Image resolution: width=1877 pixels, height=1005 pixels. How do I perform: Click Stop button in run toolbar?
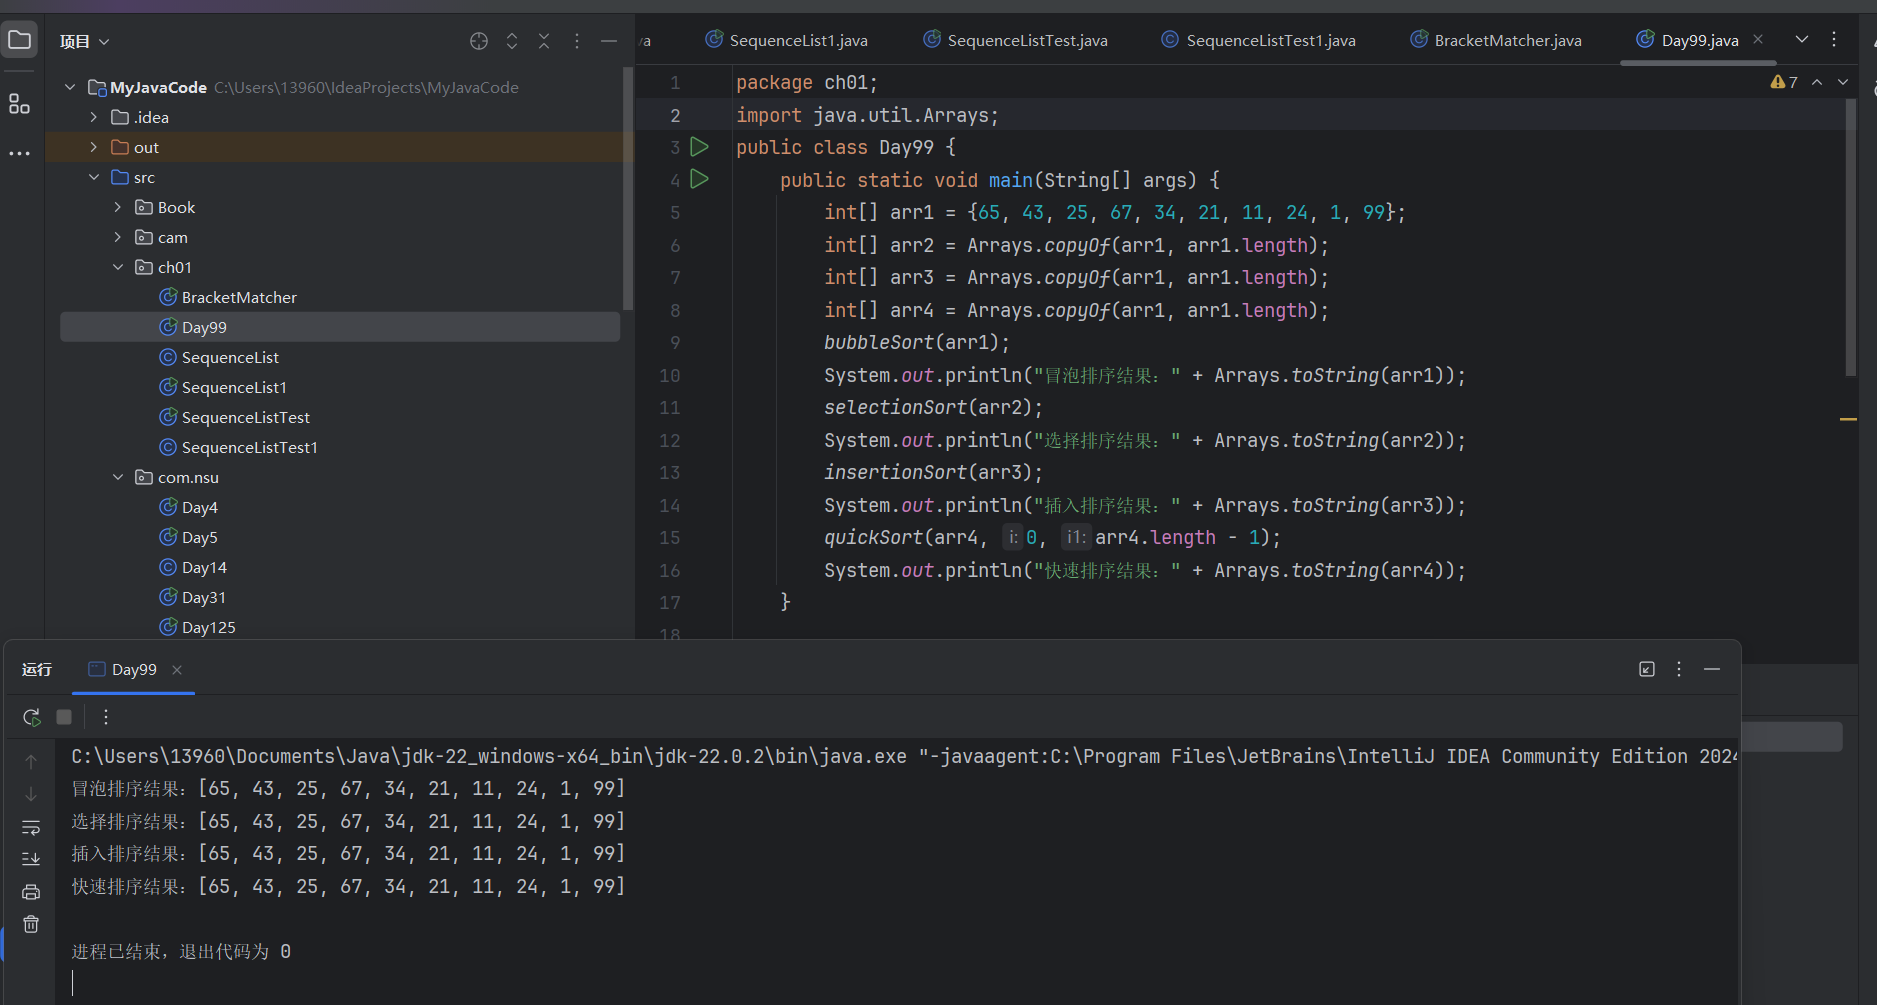point(64,717)
